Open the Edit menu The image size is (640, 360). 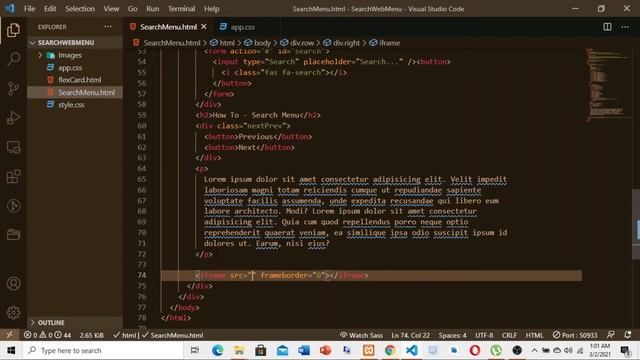coord(50,9)
